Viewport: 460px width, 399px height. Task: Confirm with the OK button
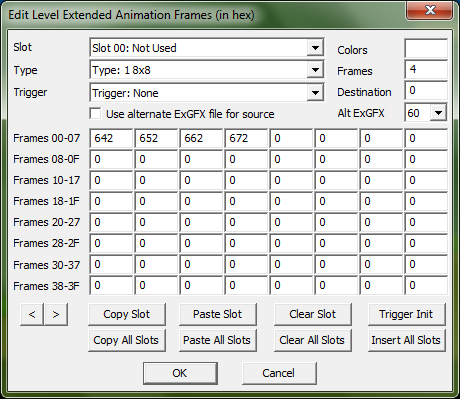(180, 373)
